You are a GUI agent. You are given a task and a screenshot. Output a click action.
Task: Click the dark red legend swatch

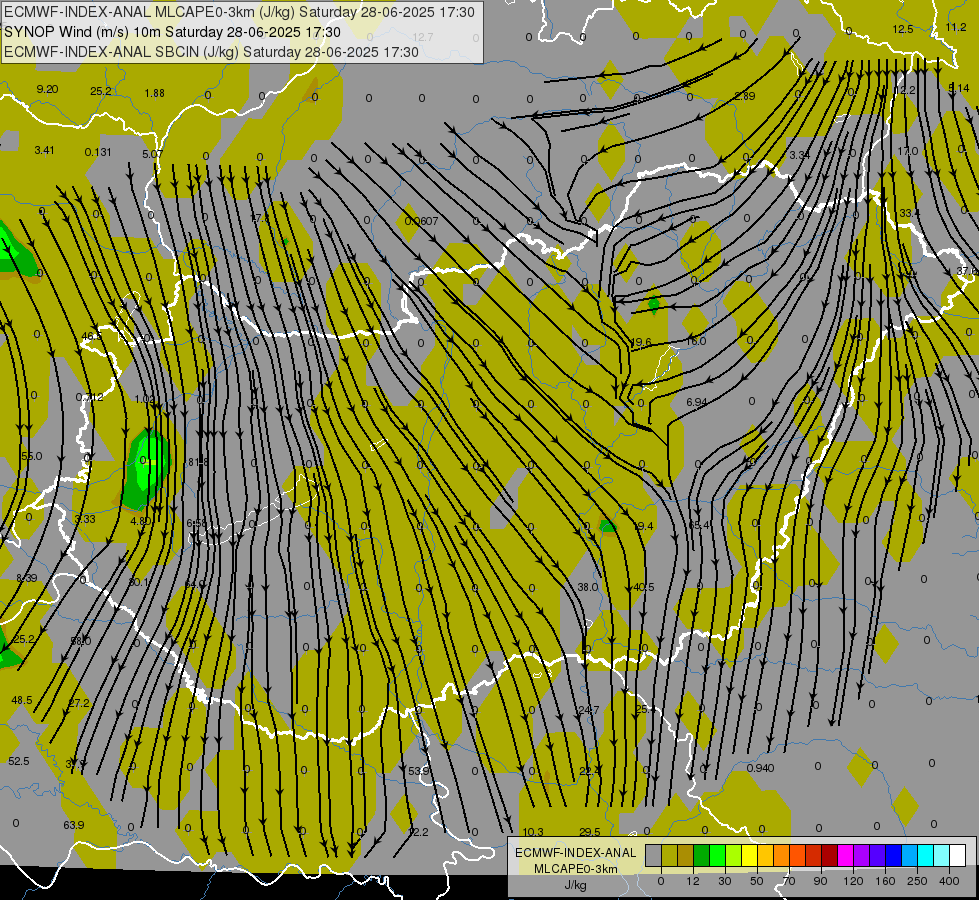click(829, 856)
